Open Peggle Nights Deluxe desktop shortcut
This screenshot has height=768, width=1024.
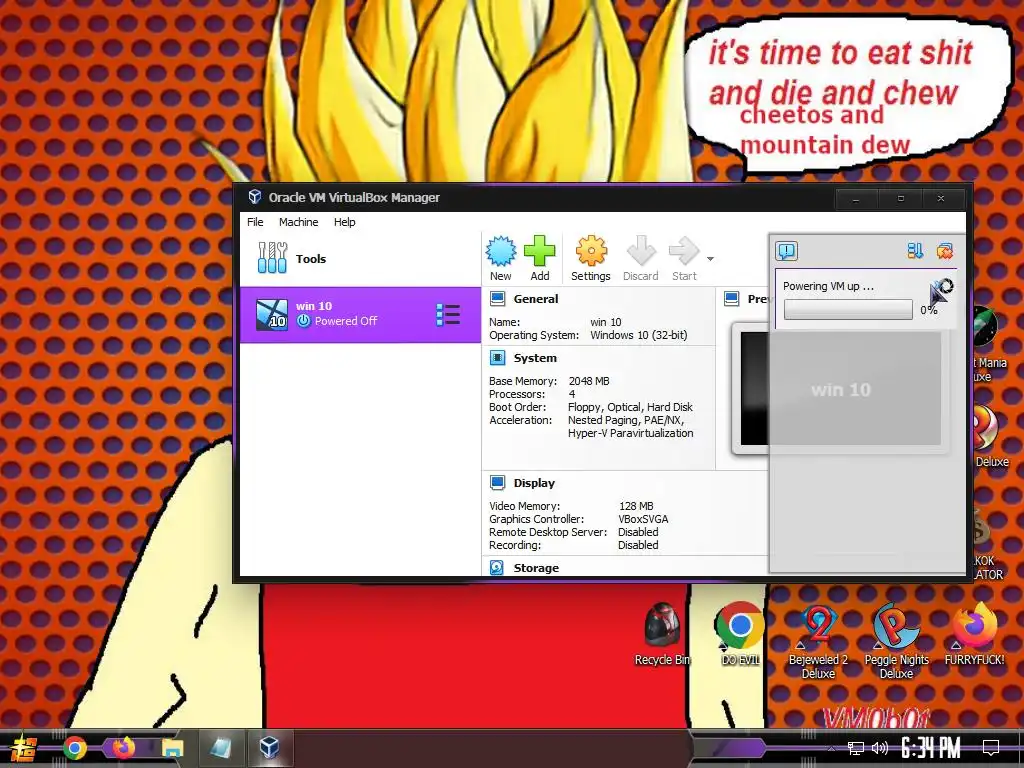point(896,641)
